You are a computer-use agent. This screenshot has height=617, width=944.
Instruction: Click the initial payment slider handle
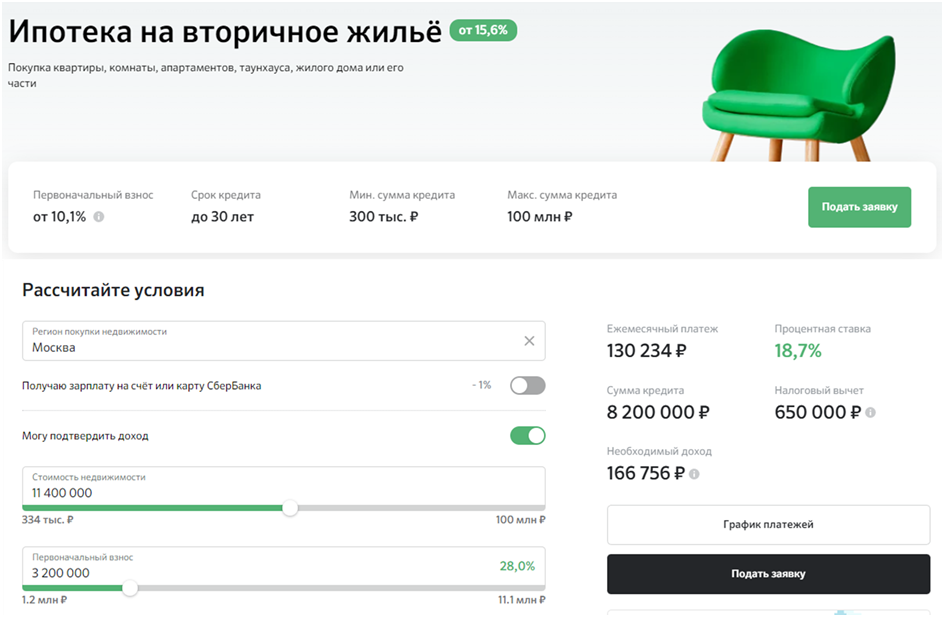click(130, 589)
